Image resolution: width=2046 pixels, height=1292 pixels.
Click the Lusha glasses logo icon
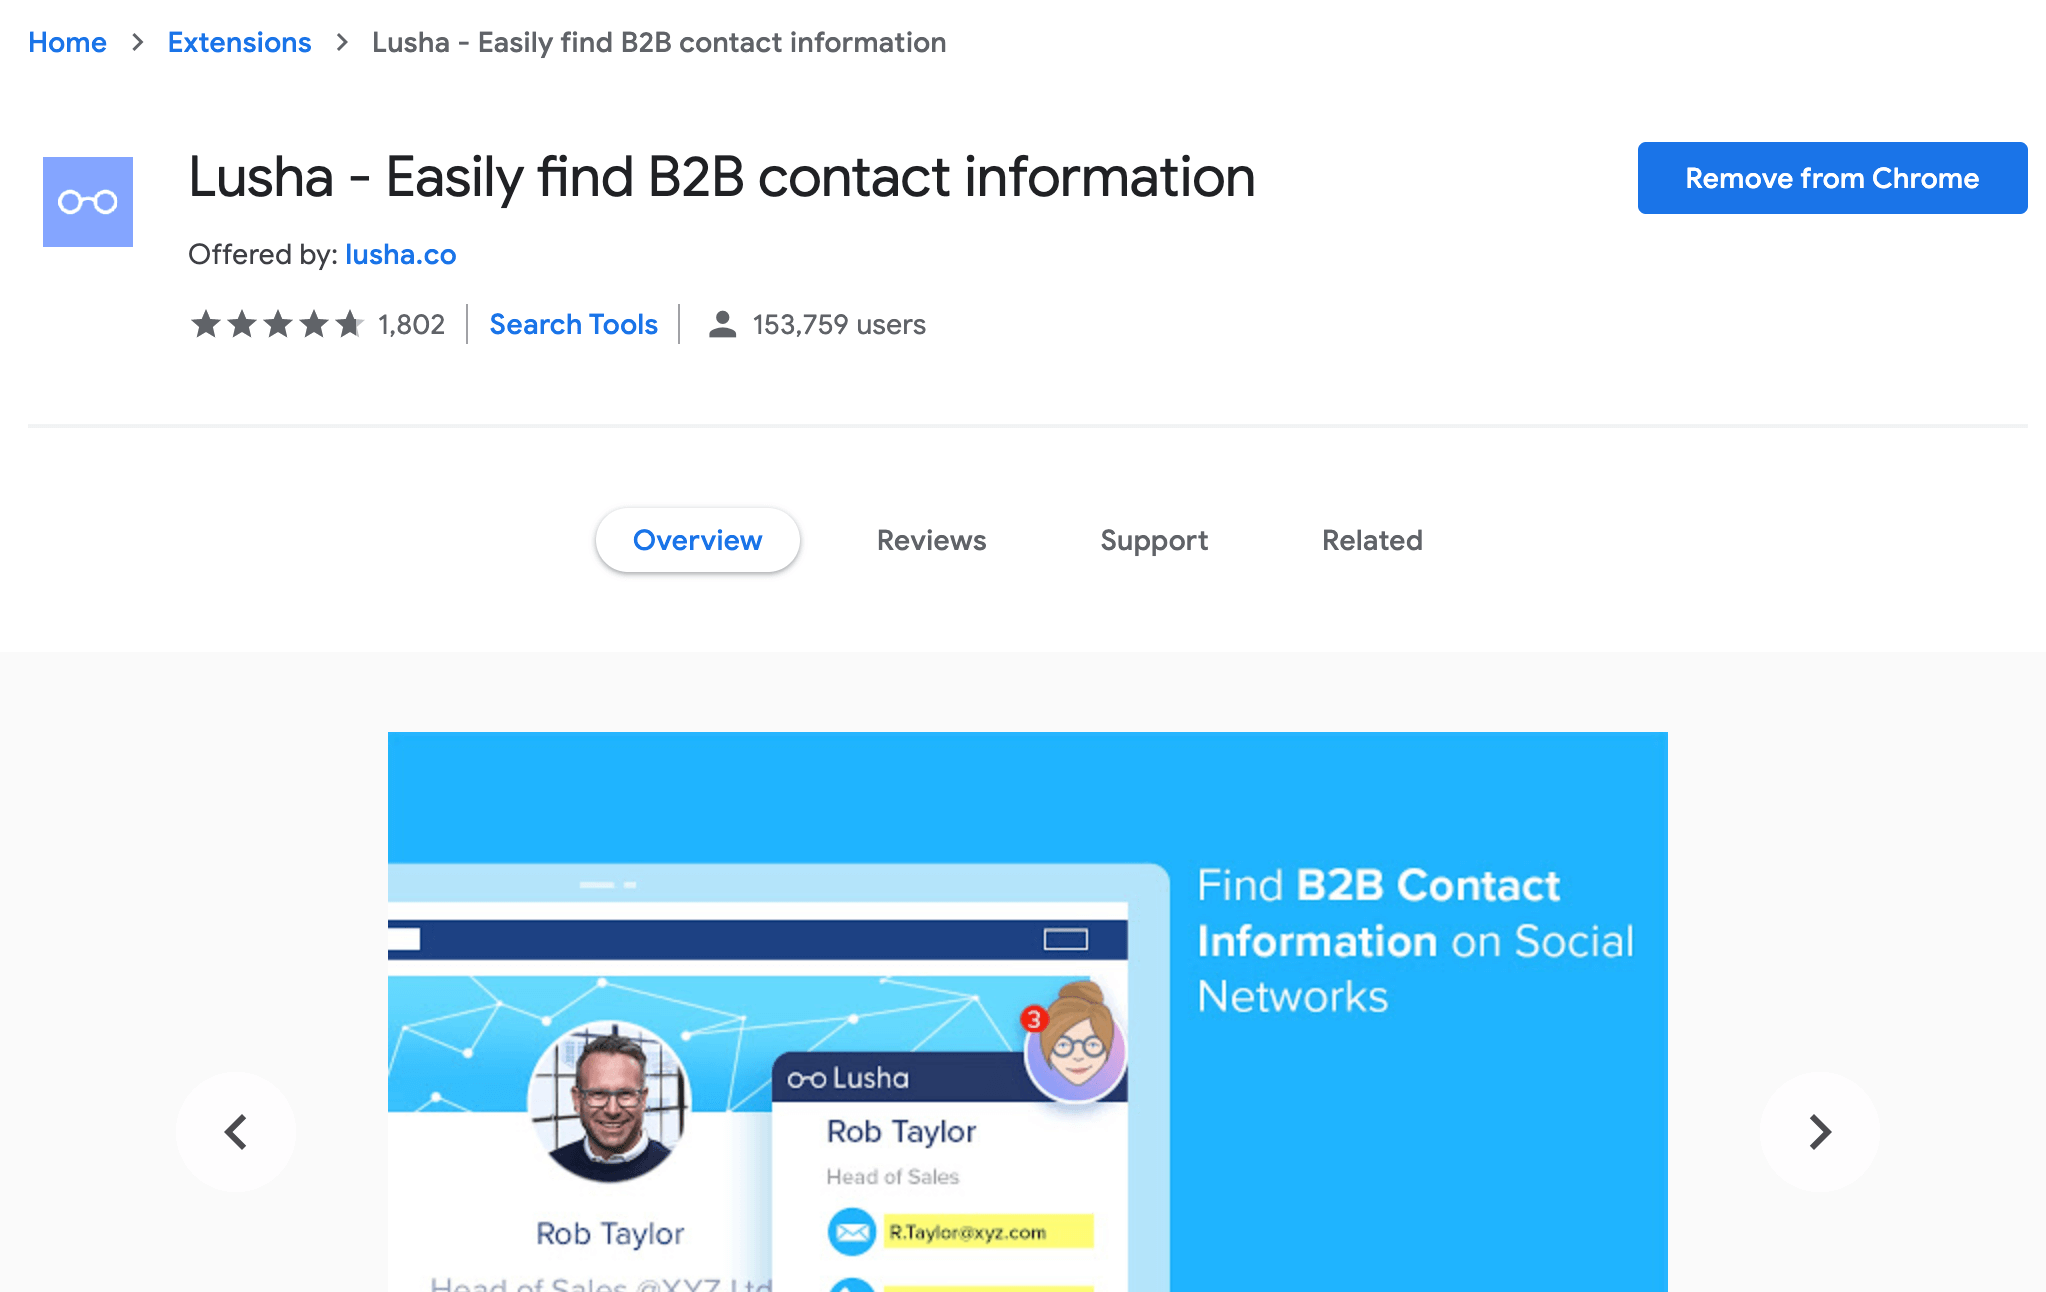(88, 201)
